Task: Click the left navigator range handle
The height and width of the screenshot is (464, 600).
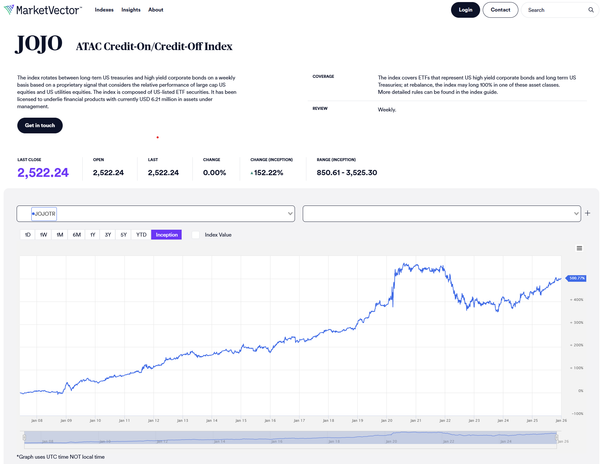Action: click(x=24, y=437)
